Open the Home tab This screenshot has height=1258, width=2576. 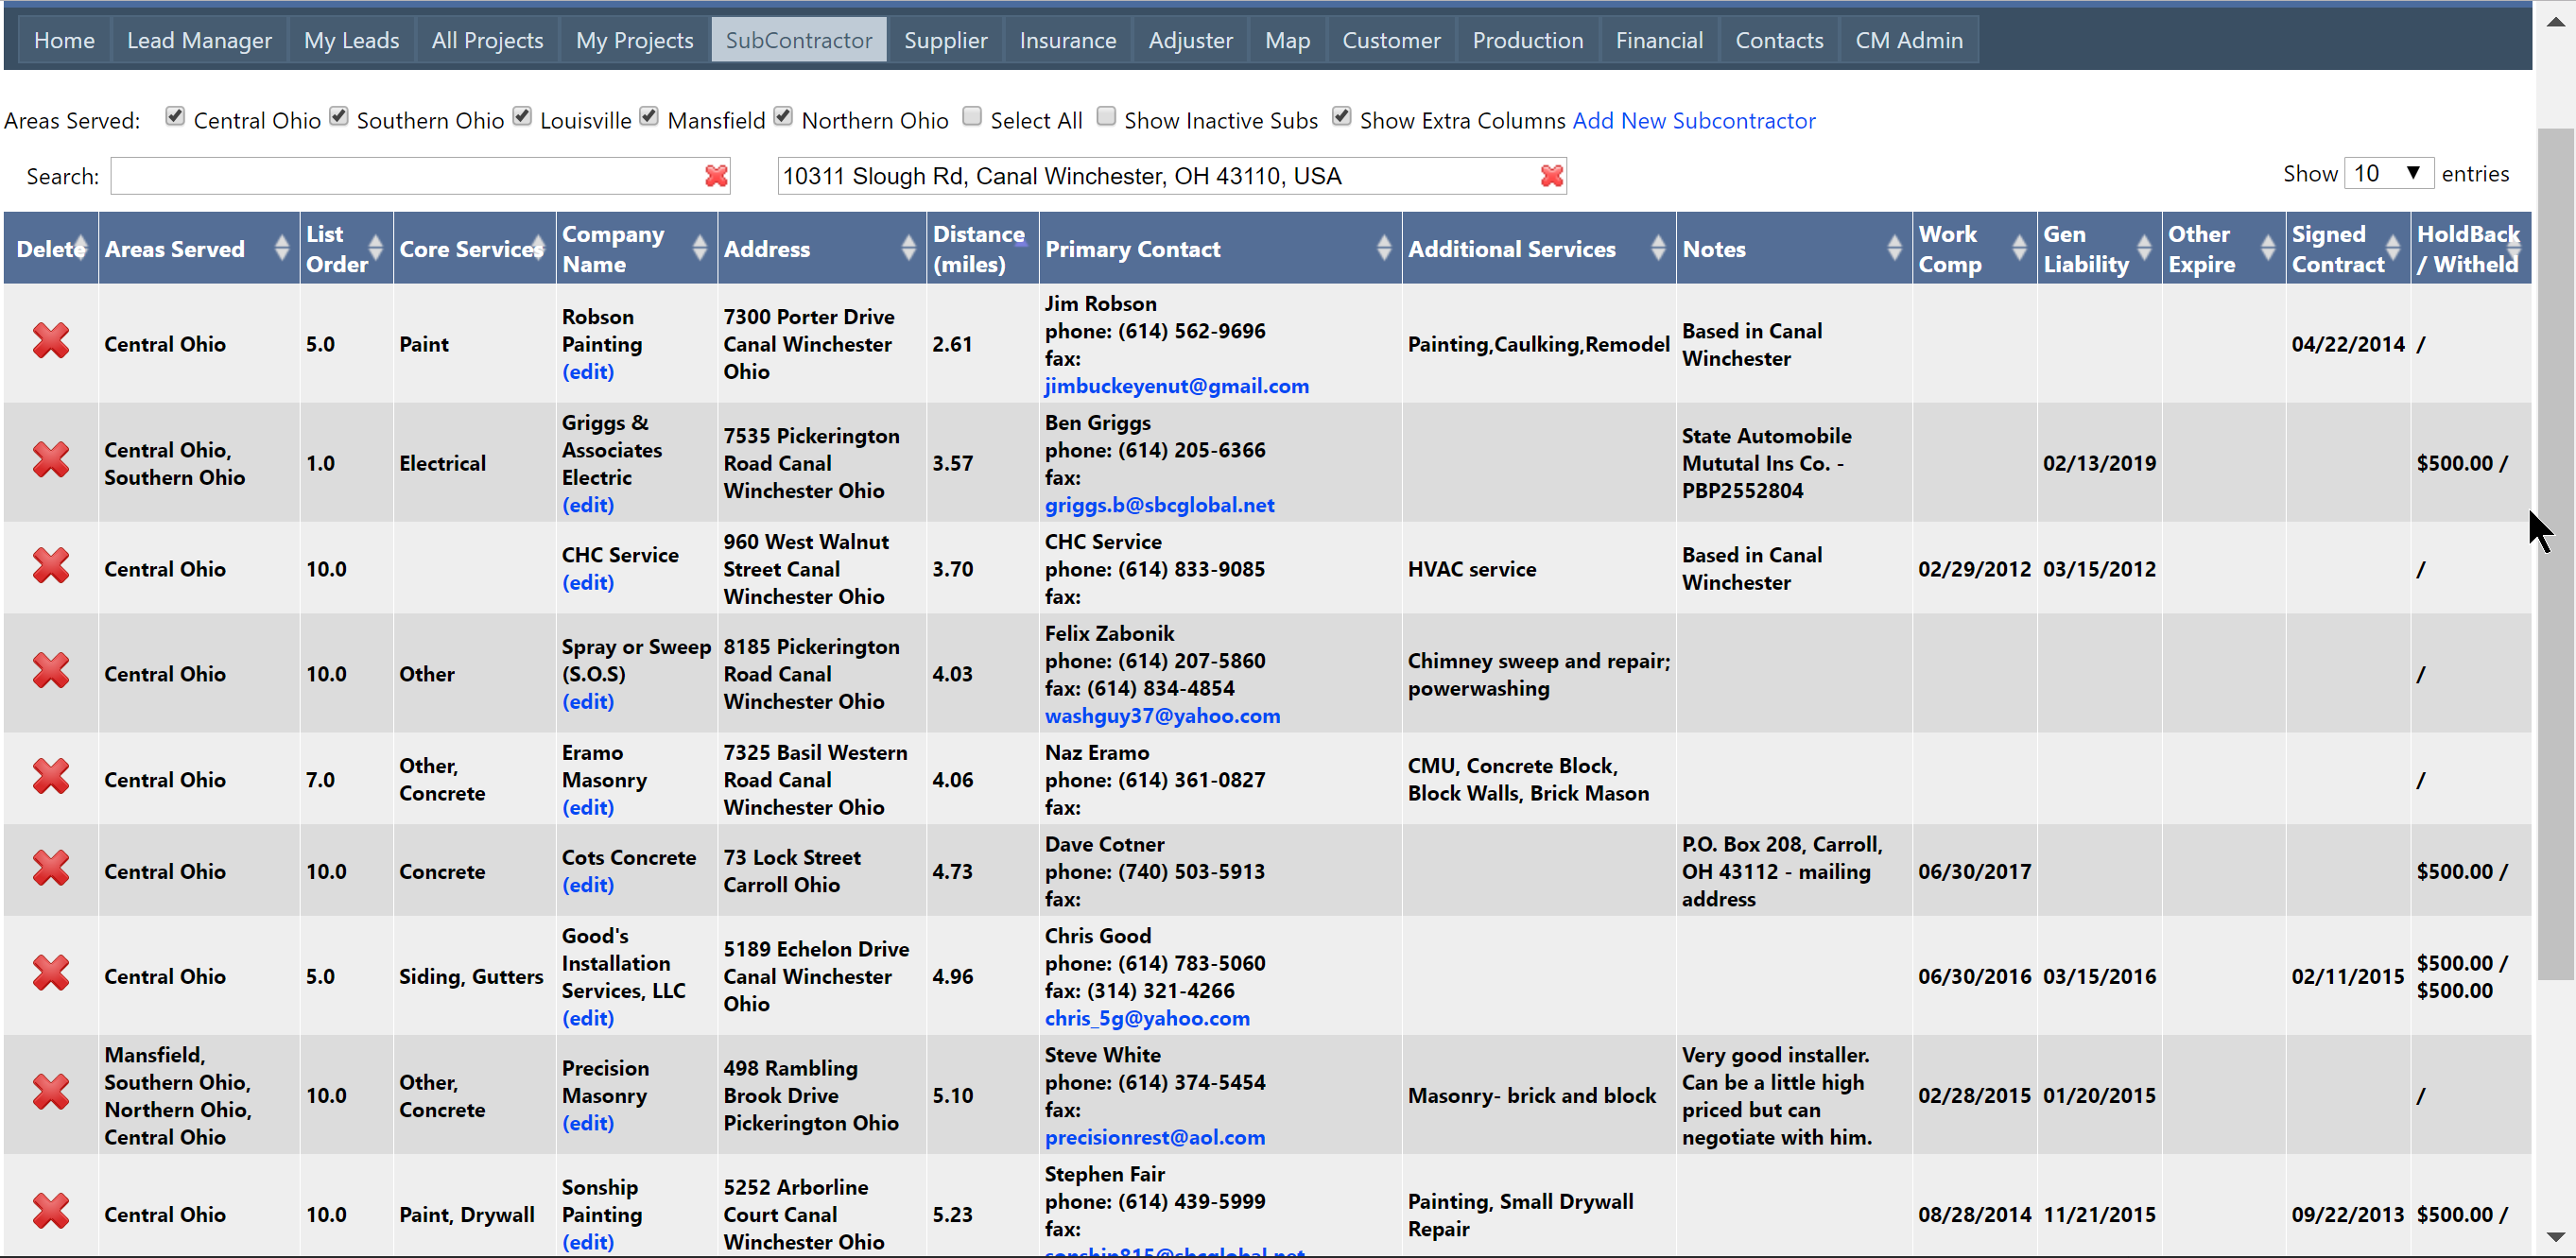point(64,40)
